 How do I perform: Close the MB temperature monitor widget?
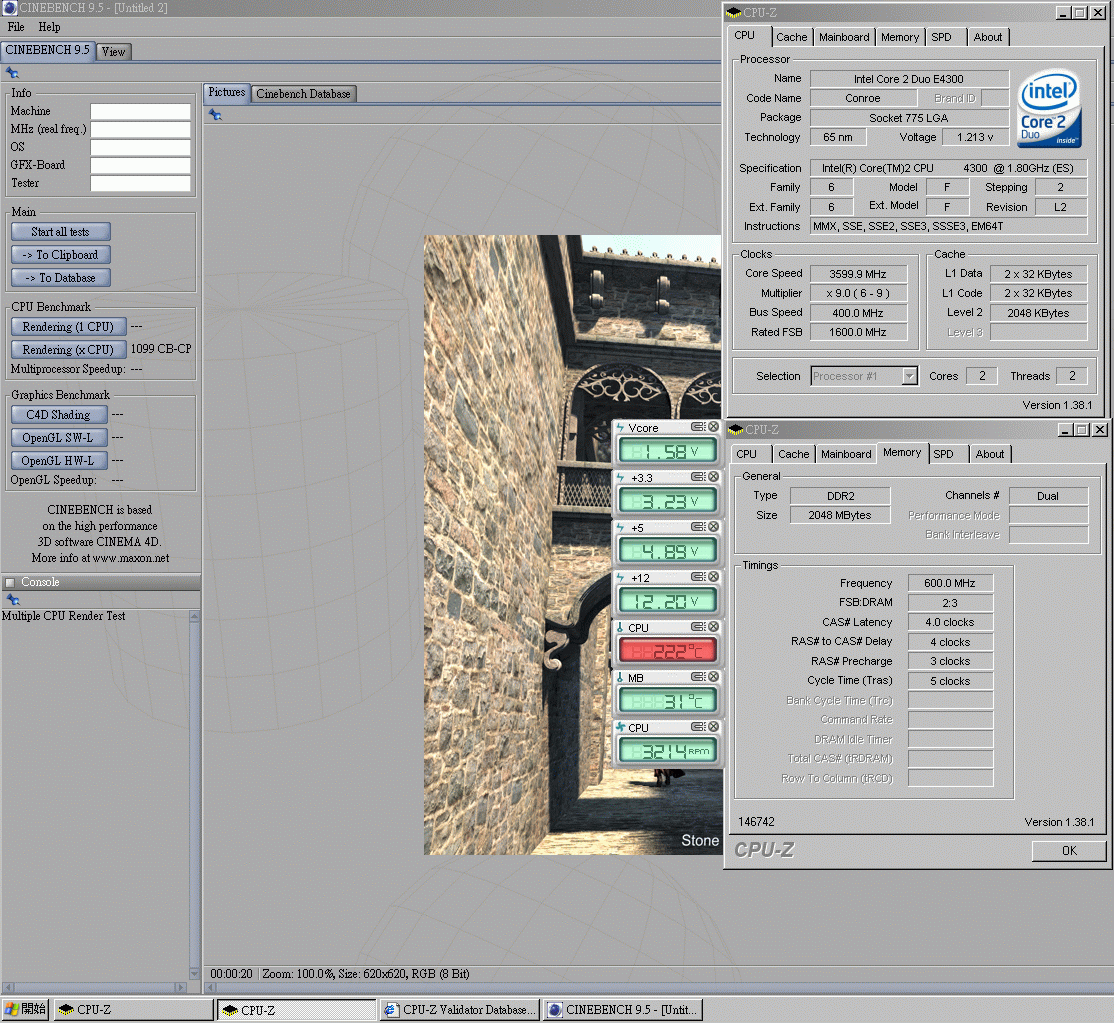pyautogui.click(x=713, y=676)
